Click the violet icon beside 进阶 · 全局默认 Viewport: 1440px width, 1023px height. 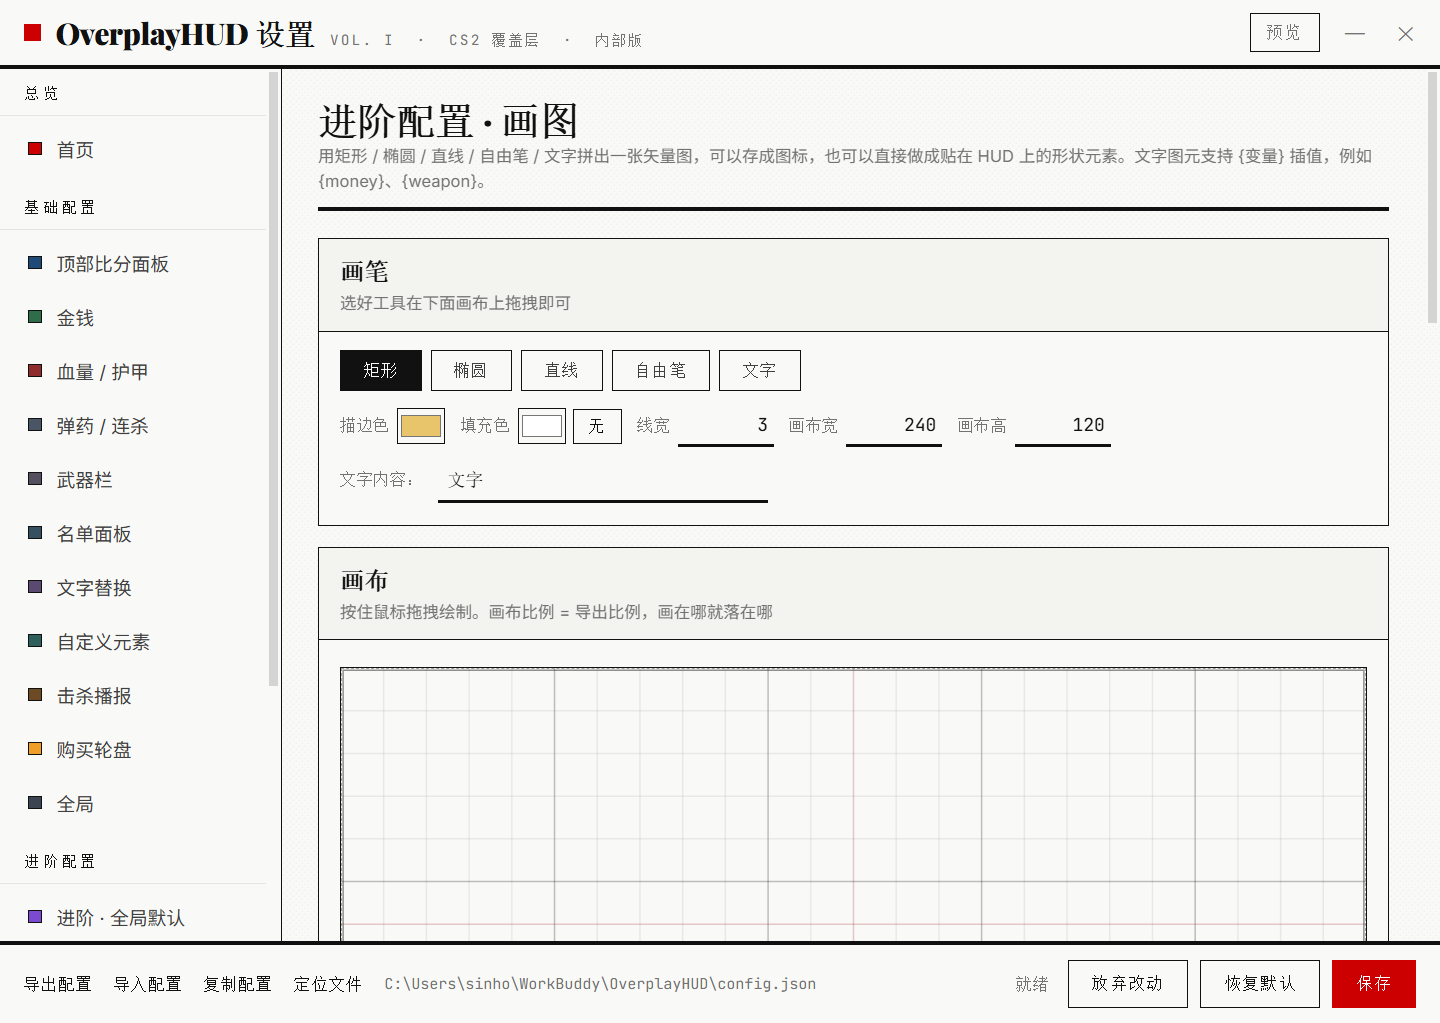[35, 917]
